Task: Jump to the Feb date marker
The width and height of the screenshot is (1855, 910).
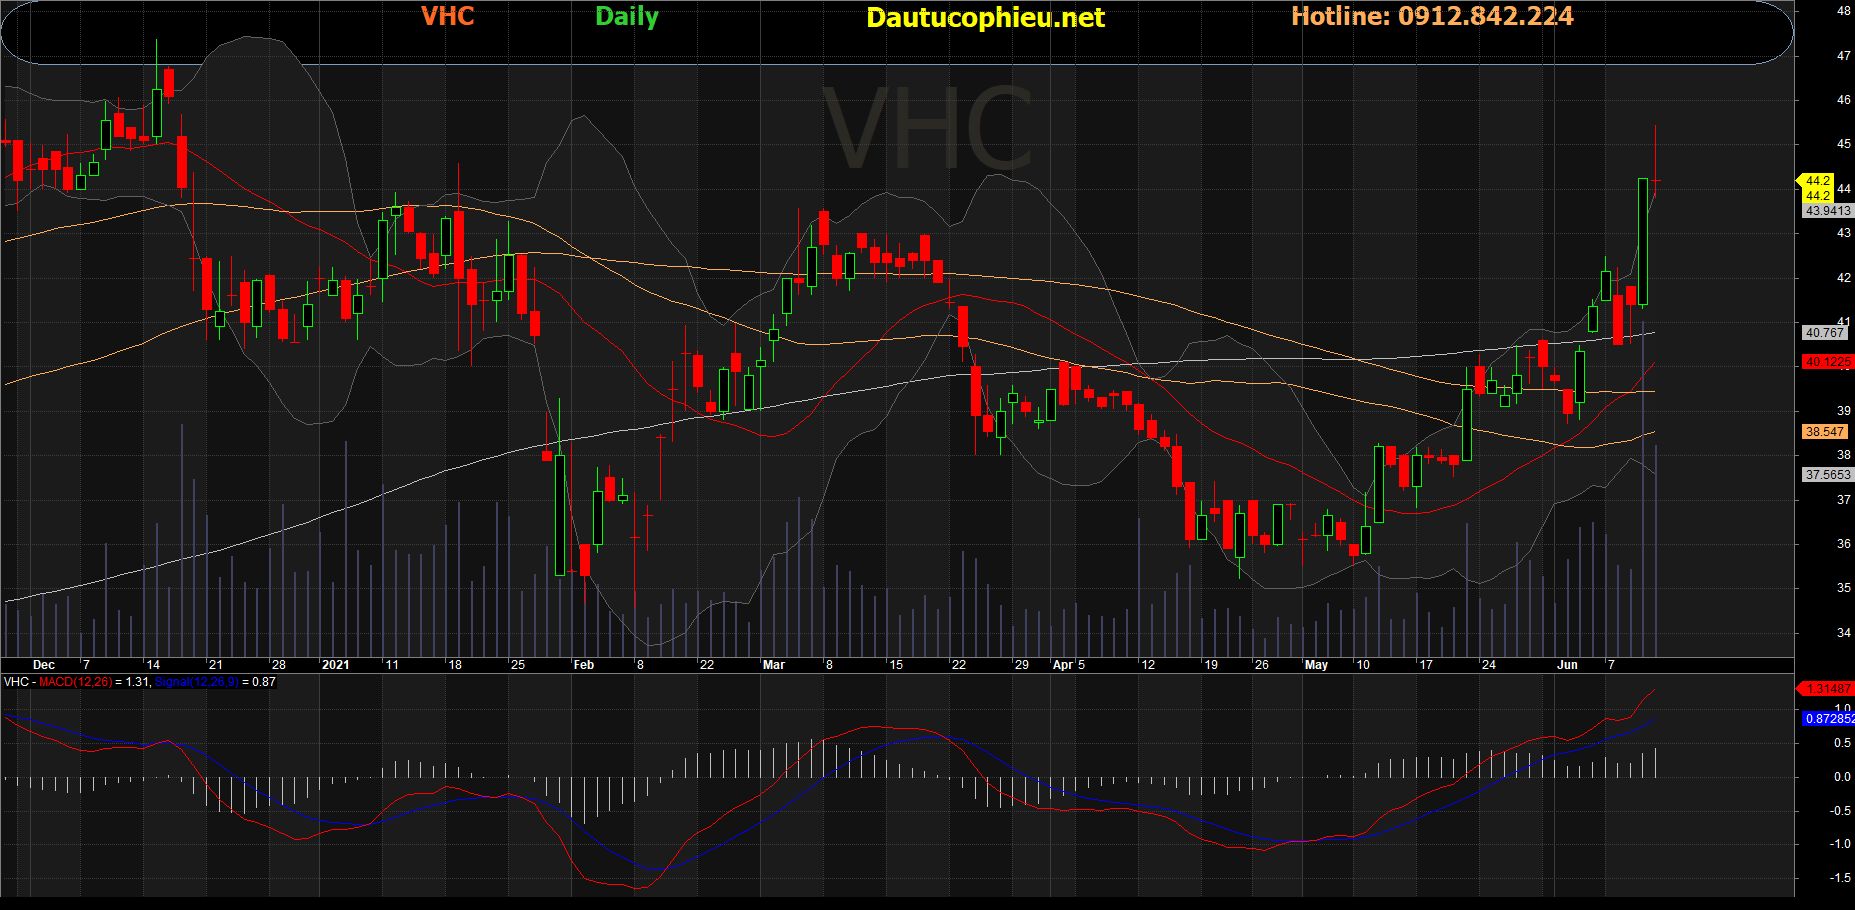Action: click(583, 665)
